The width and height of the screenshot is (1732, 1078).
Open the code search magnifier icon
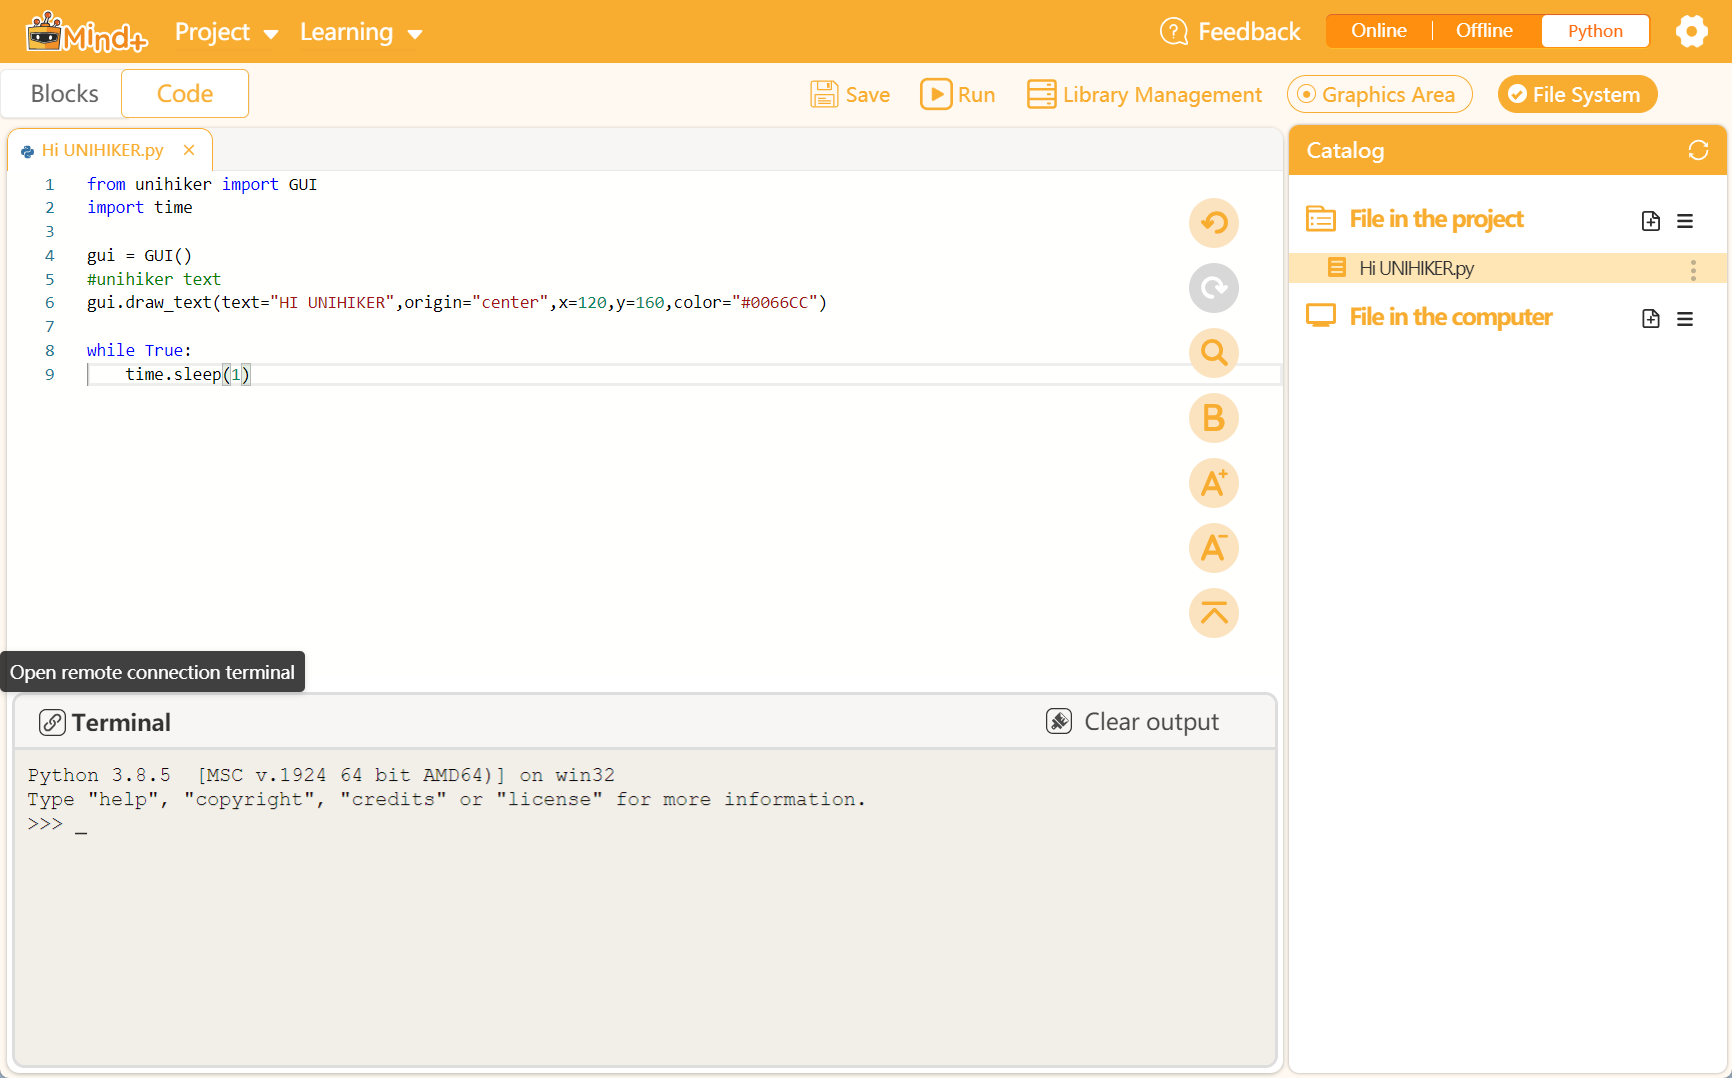pyautogui.click(x=1213, y=353)
